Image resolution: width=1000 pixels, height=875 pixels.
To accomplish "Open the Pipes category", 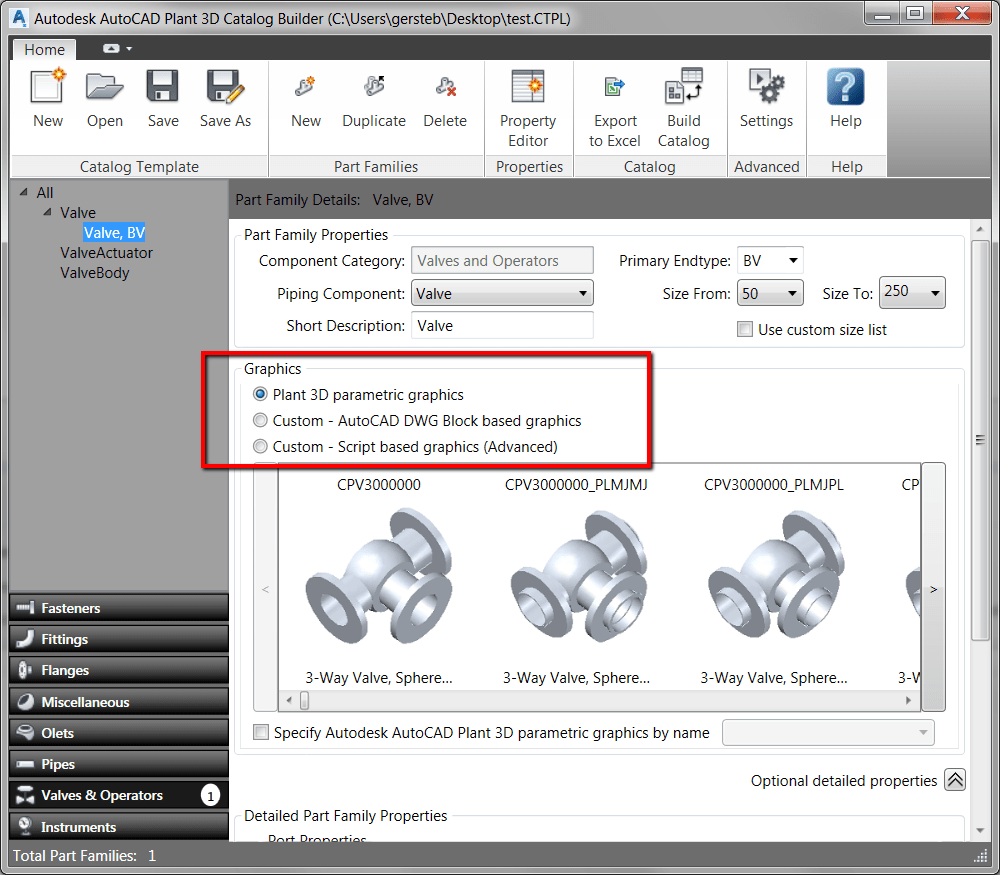I will pos(119,764).
